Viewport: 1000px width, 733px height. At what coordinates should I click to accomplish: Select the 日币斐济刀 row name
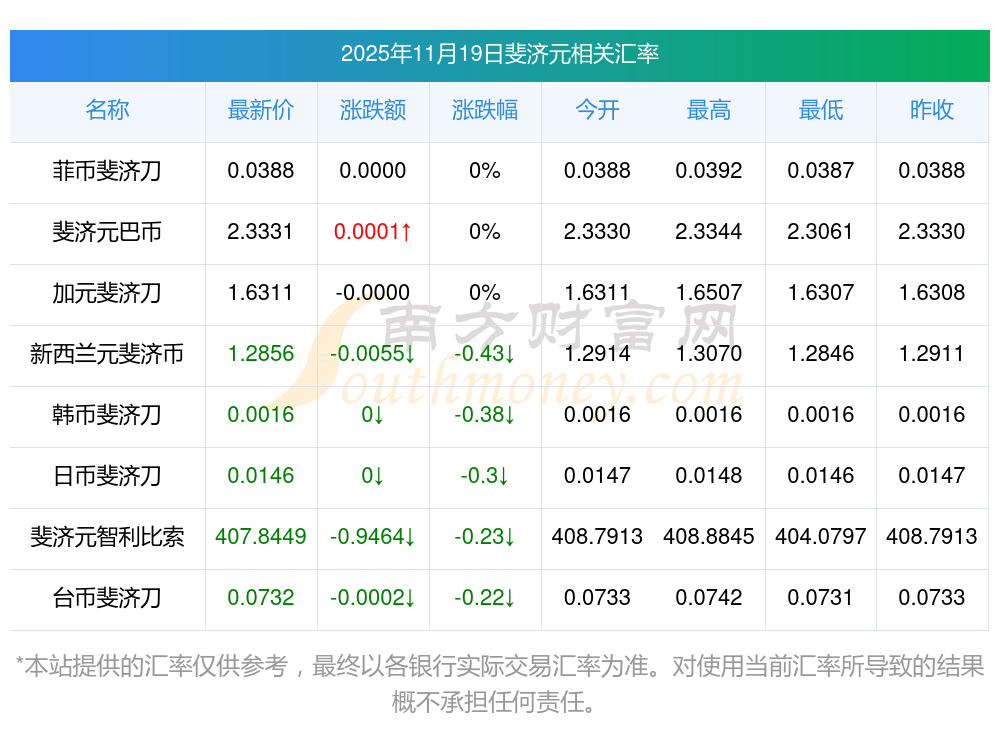[107, 476]
